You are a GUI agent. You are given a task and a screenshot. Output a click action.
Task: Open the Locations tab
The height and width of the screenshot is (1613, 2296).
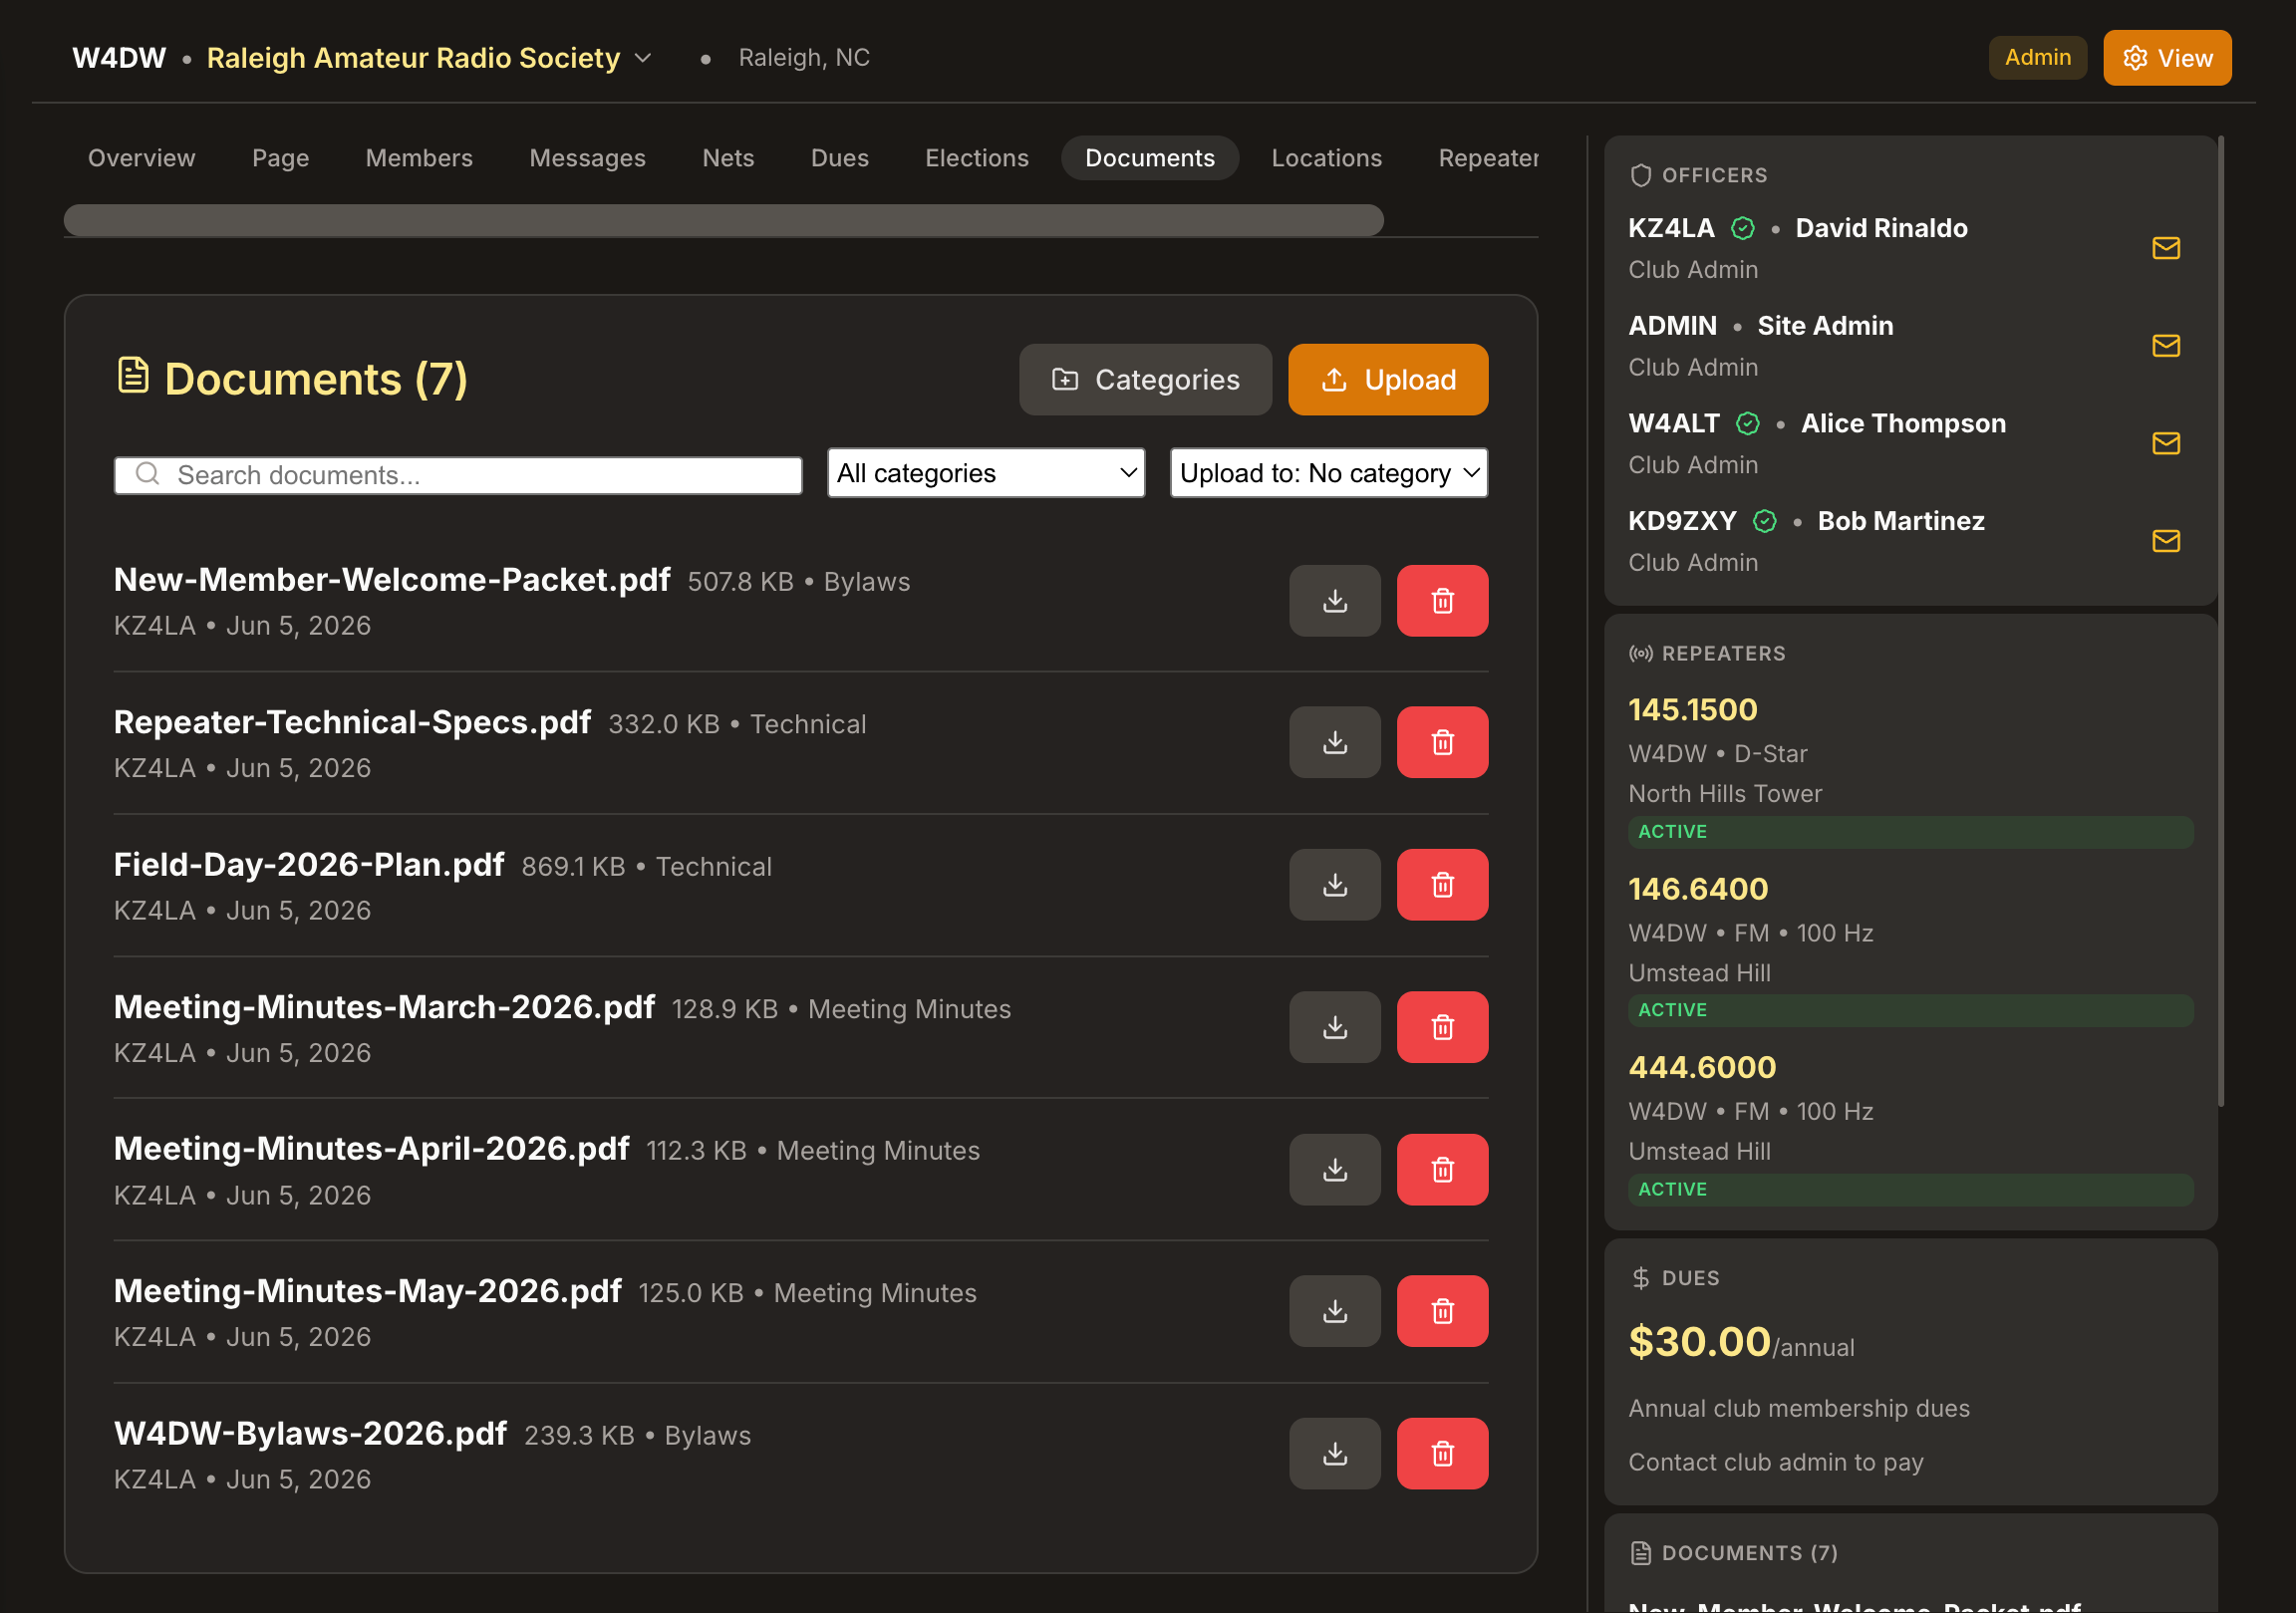(x=1326, y=158)
